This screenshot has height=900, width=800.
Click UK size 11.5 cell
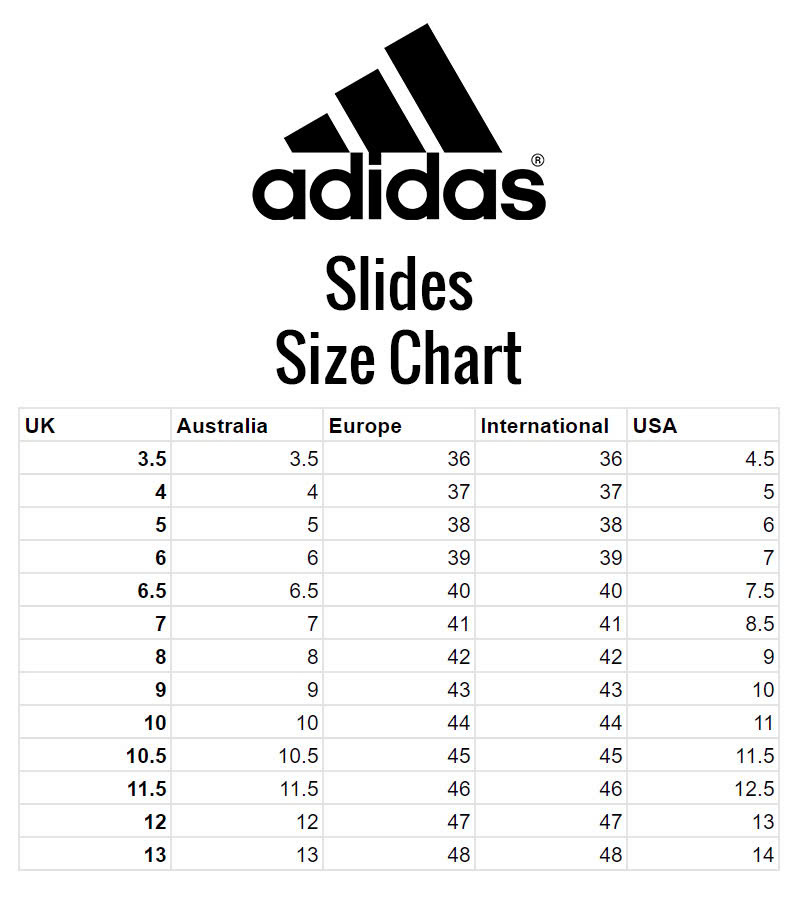(x=95, y=789)
